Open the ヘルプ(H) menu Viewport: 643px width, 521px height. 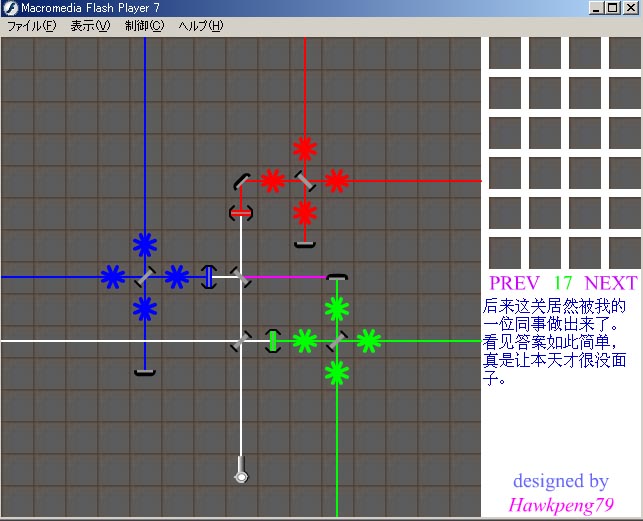pyautogui.click(x=201, y=26)
